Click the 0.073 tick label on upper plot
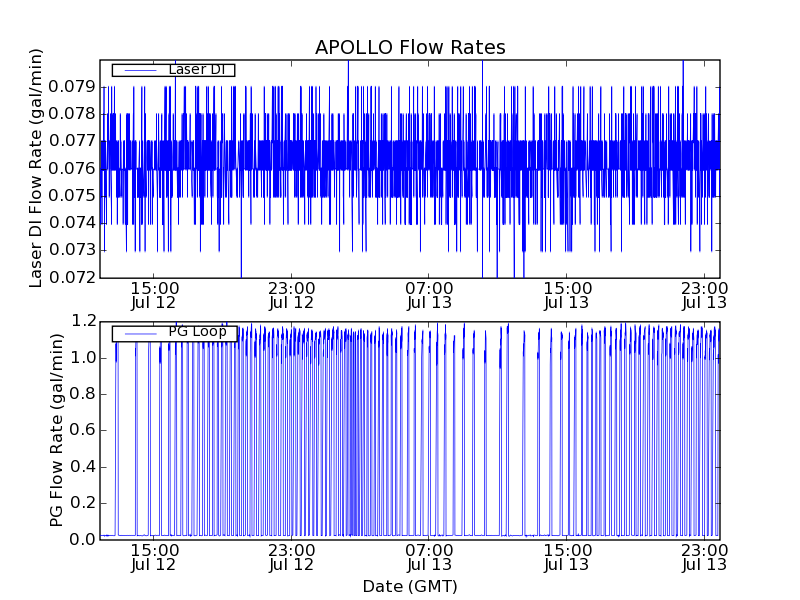800x600 pixels. coord(72,250)
